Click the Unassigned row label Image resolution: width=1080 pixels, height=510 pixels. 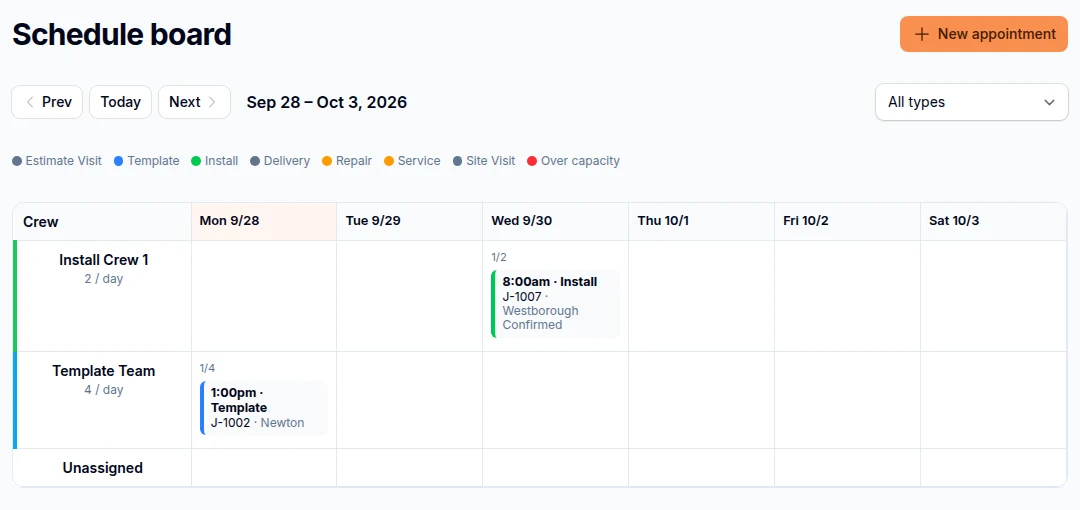pyautogui.click(x=103, y=468)
